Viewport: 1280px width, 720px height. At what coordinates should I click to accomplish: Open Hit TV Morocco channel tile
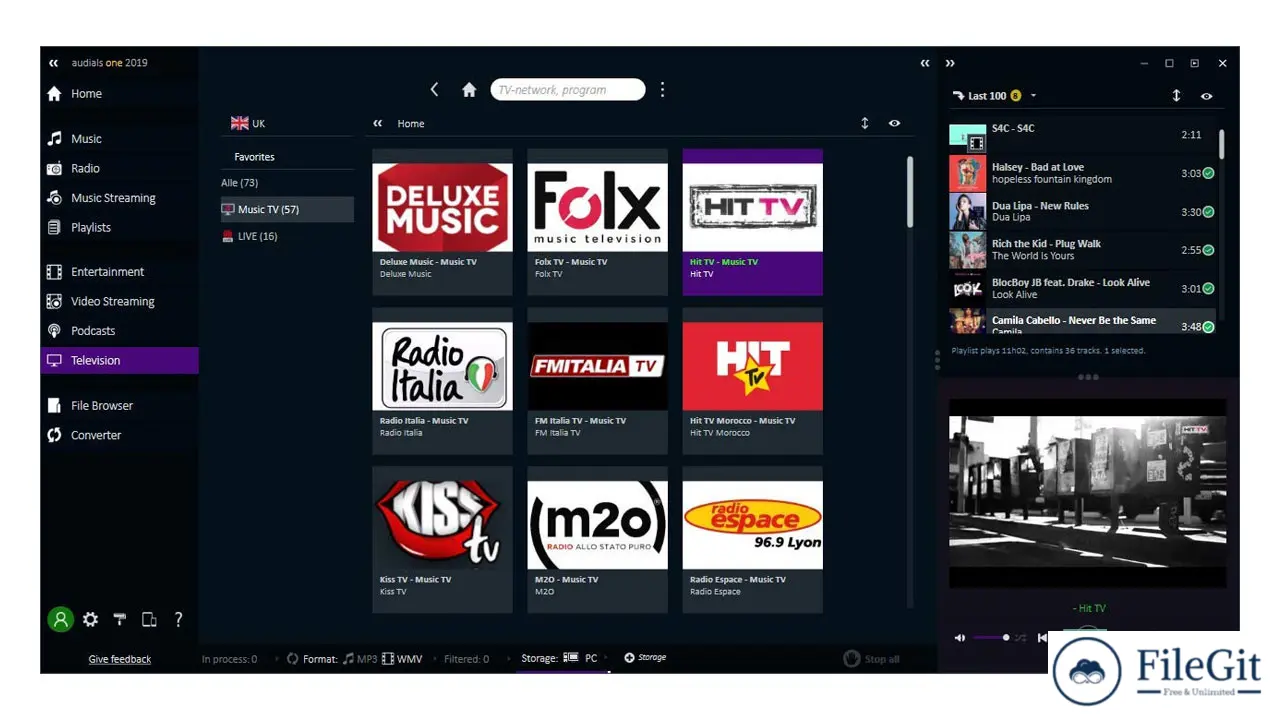(753, 381)
